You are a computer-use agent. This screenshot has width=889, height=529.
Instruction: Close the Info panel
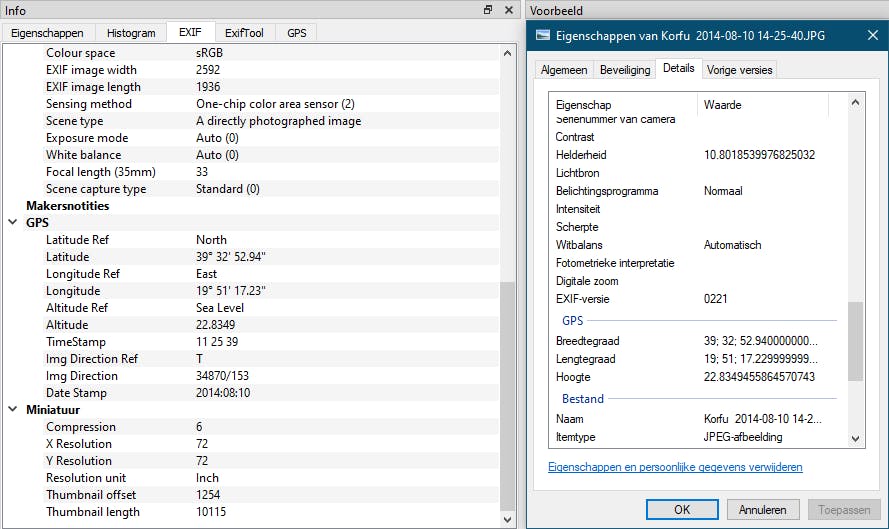coord(510,10)
